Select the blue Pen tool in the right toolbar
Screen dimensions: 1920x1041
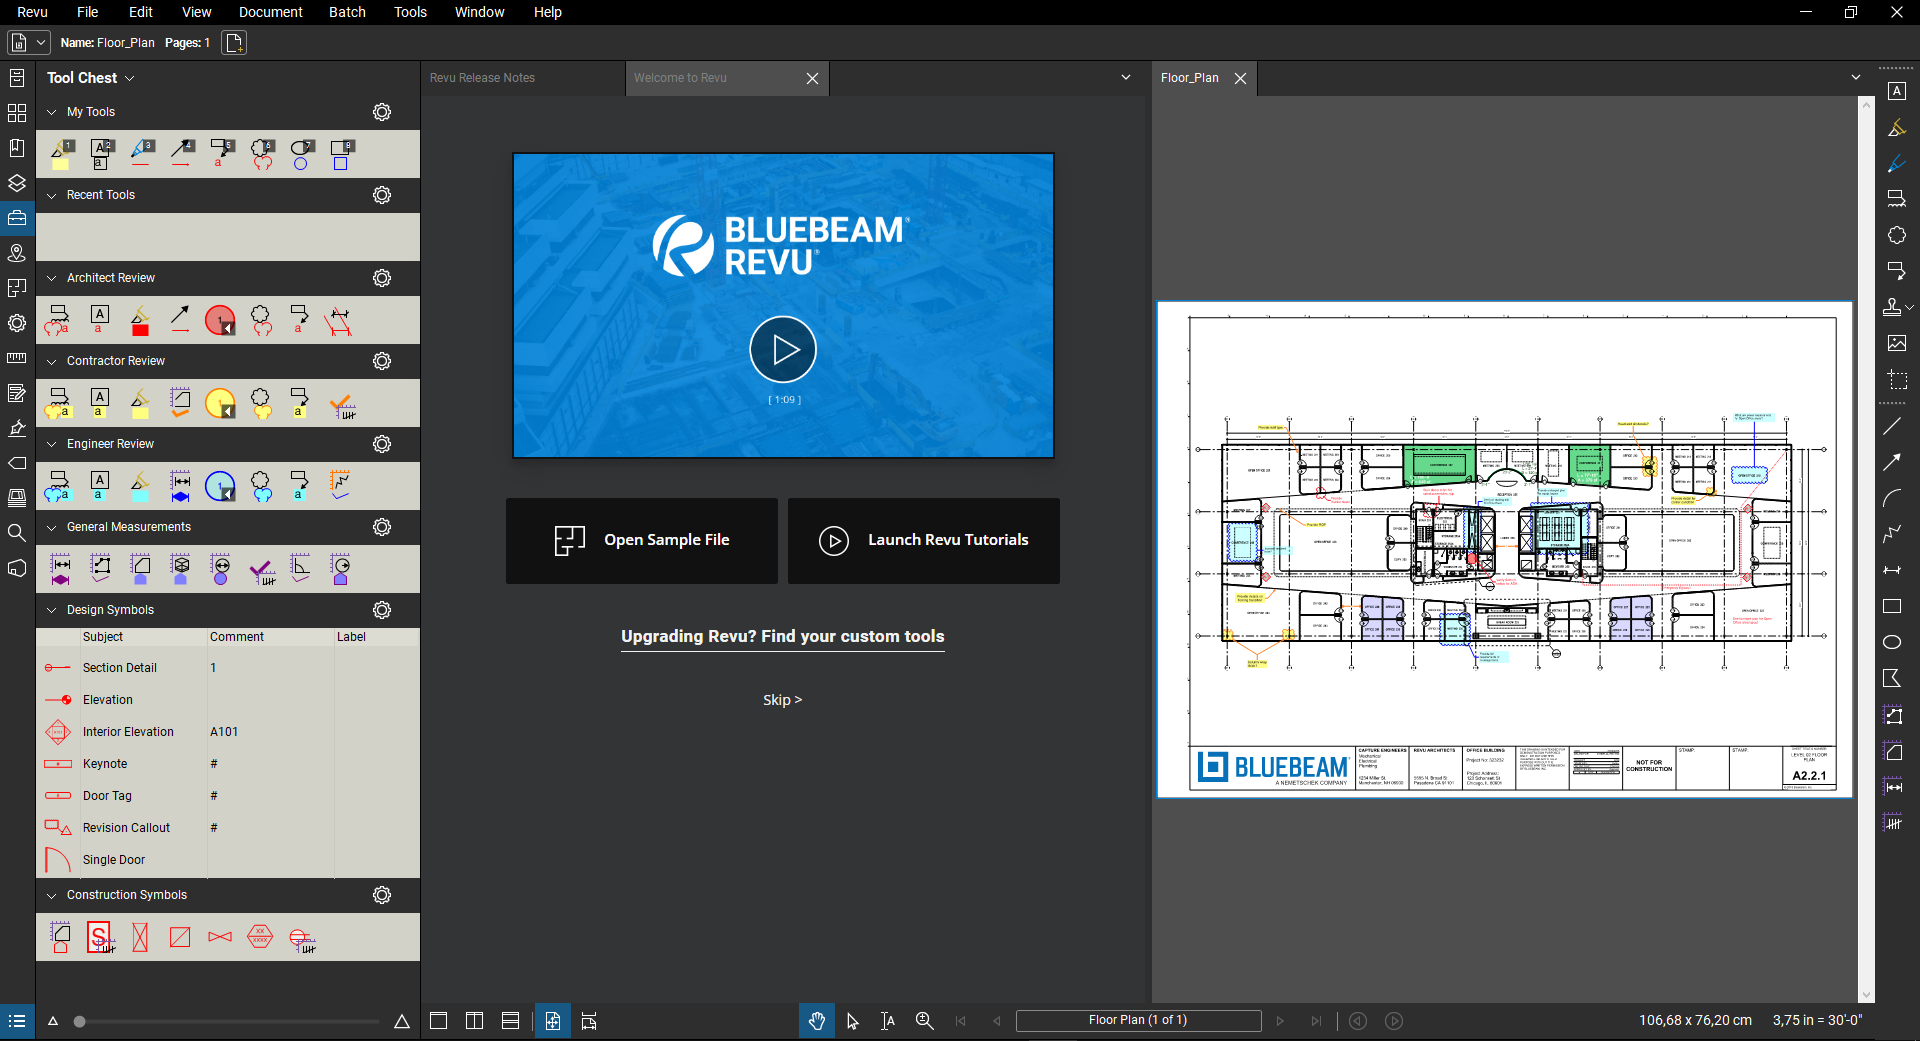point(1896,163)
